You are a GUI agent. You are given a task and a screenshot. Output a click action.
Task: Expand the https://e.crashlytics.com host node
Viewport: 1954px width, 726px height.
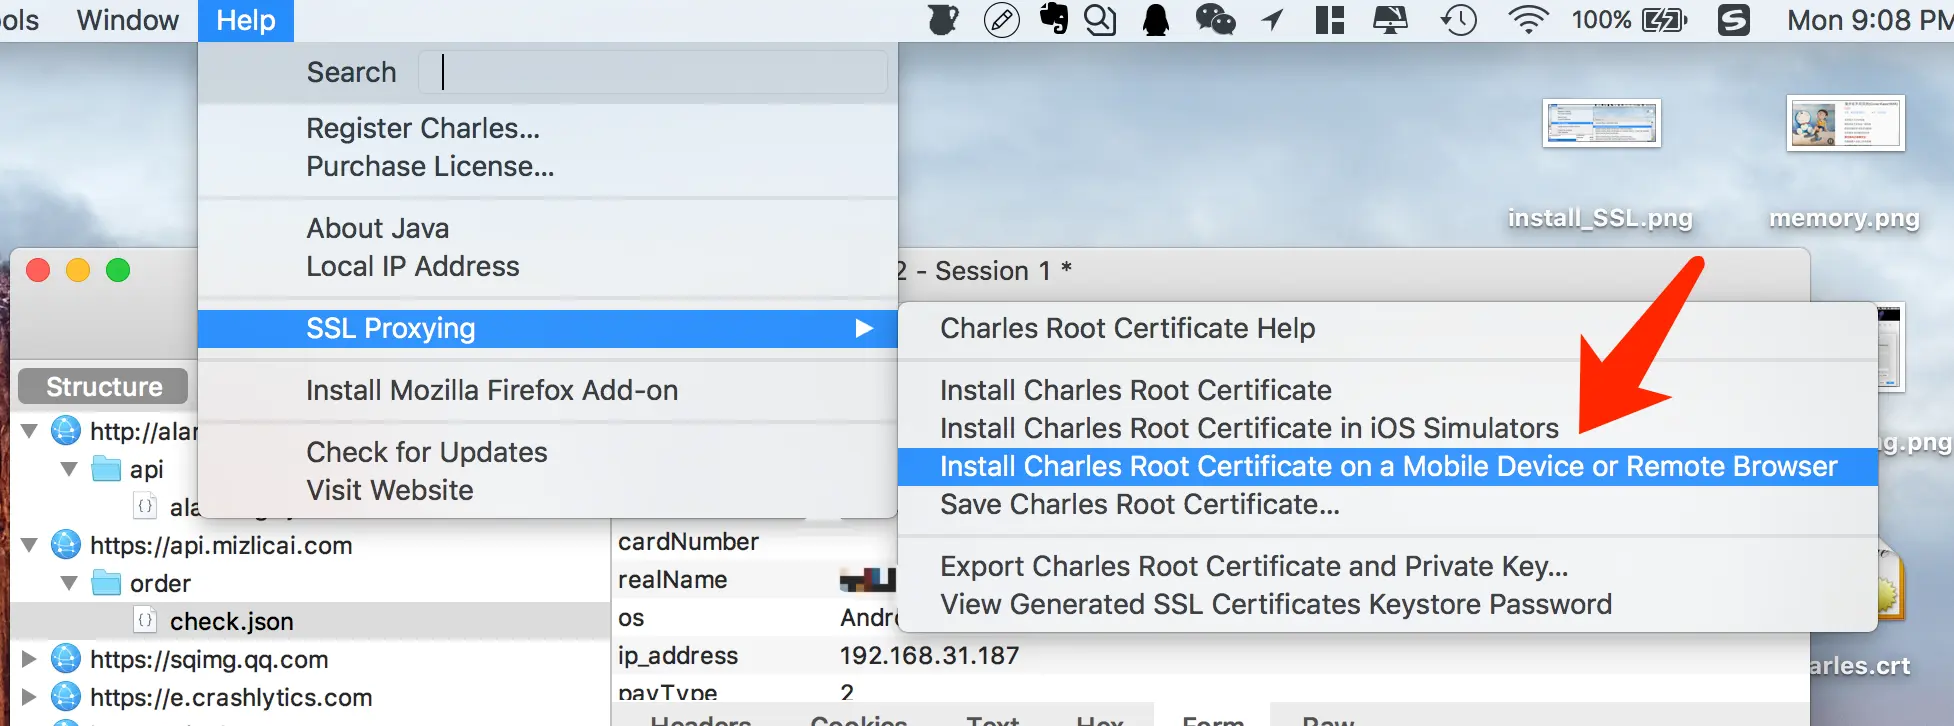[x=30, y=697]
